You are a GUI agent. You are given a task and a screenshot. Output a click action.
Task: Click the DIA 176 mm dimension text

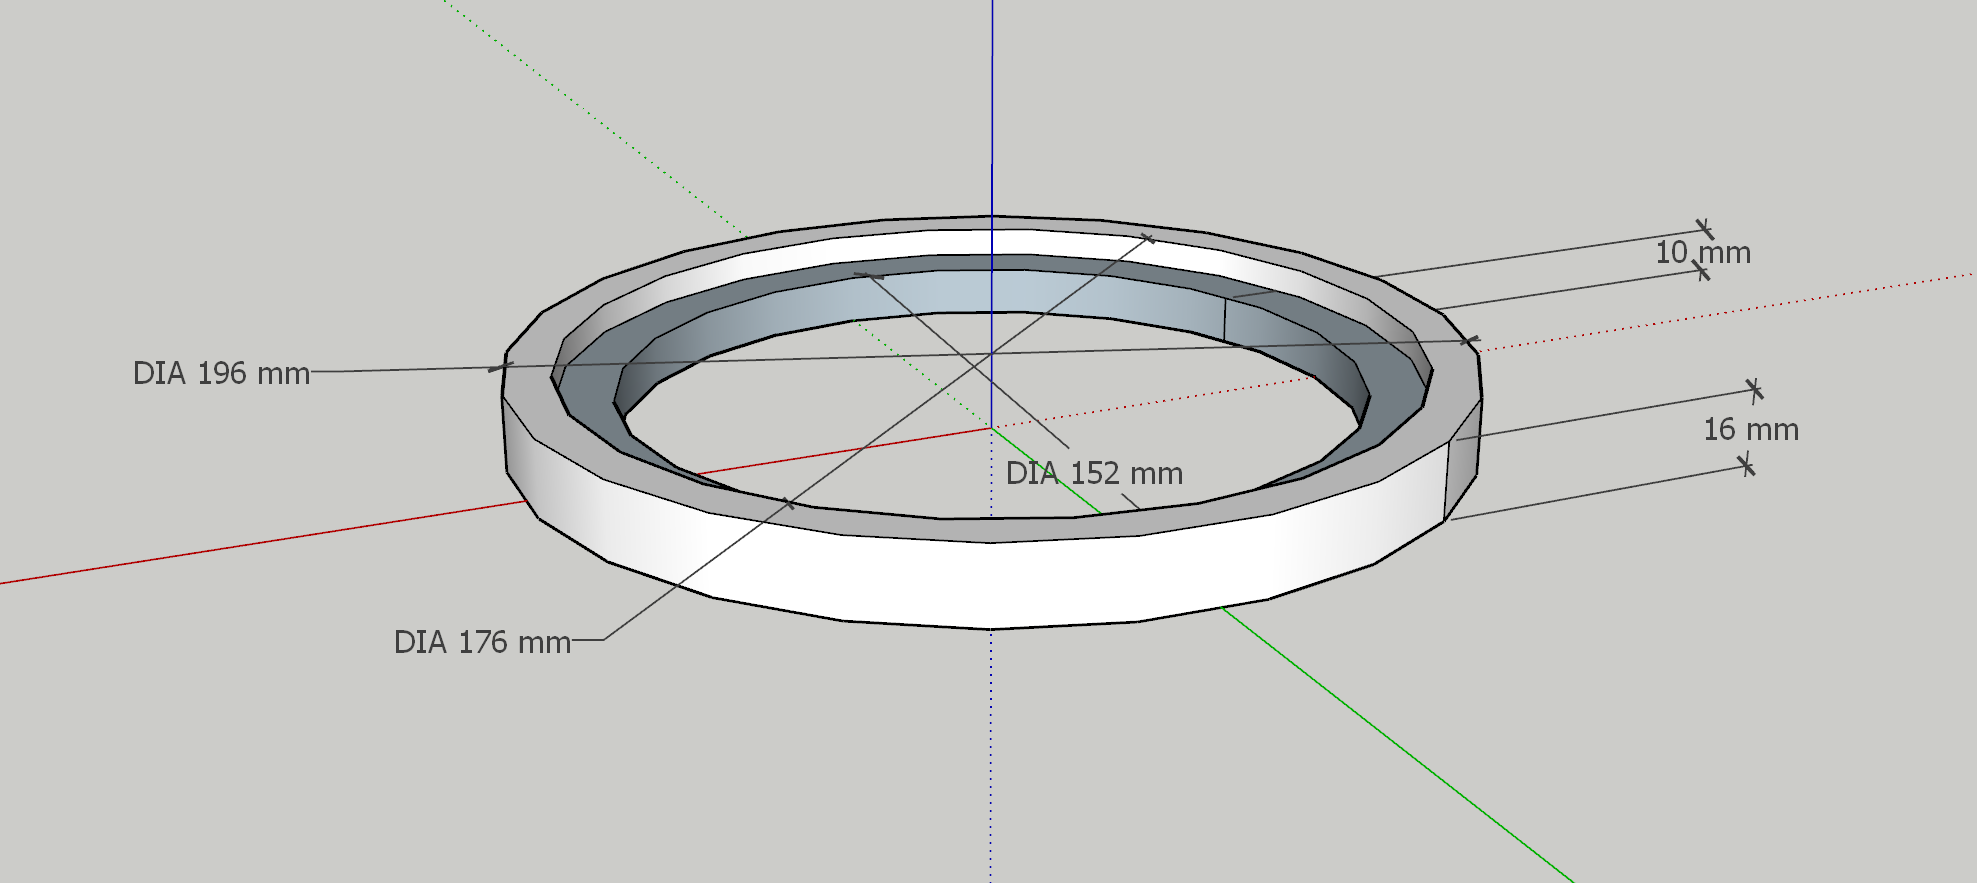pyautogui.click(x=482, y=642)
